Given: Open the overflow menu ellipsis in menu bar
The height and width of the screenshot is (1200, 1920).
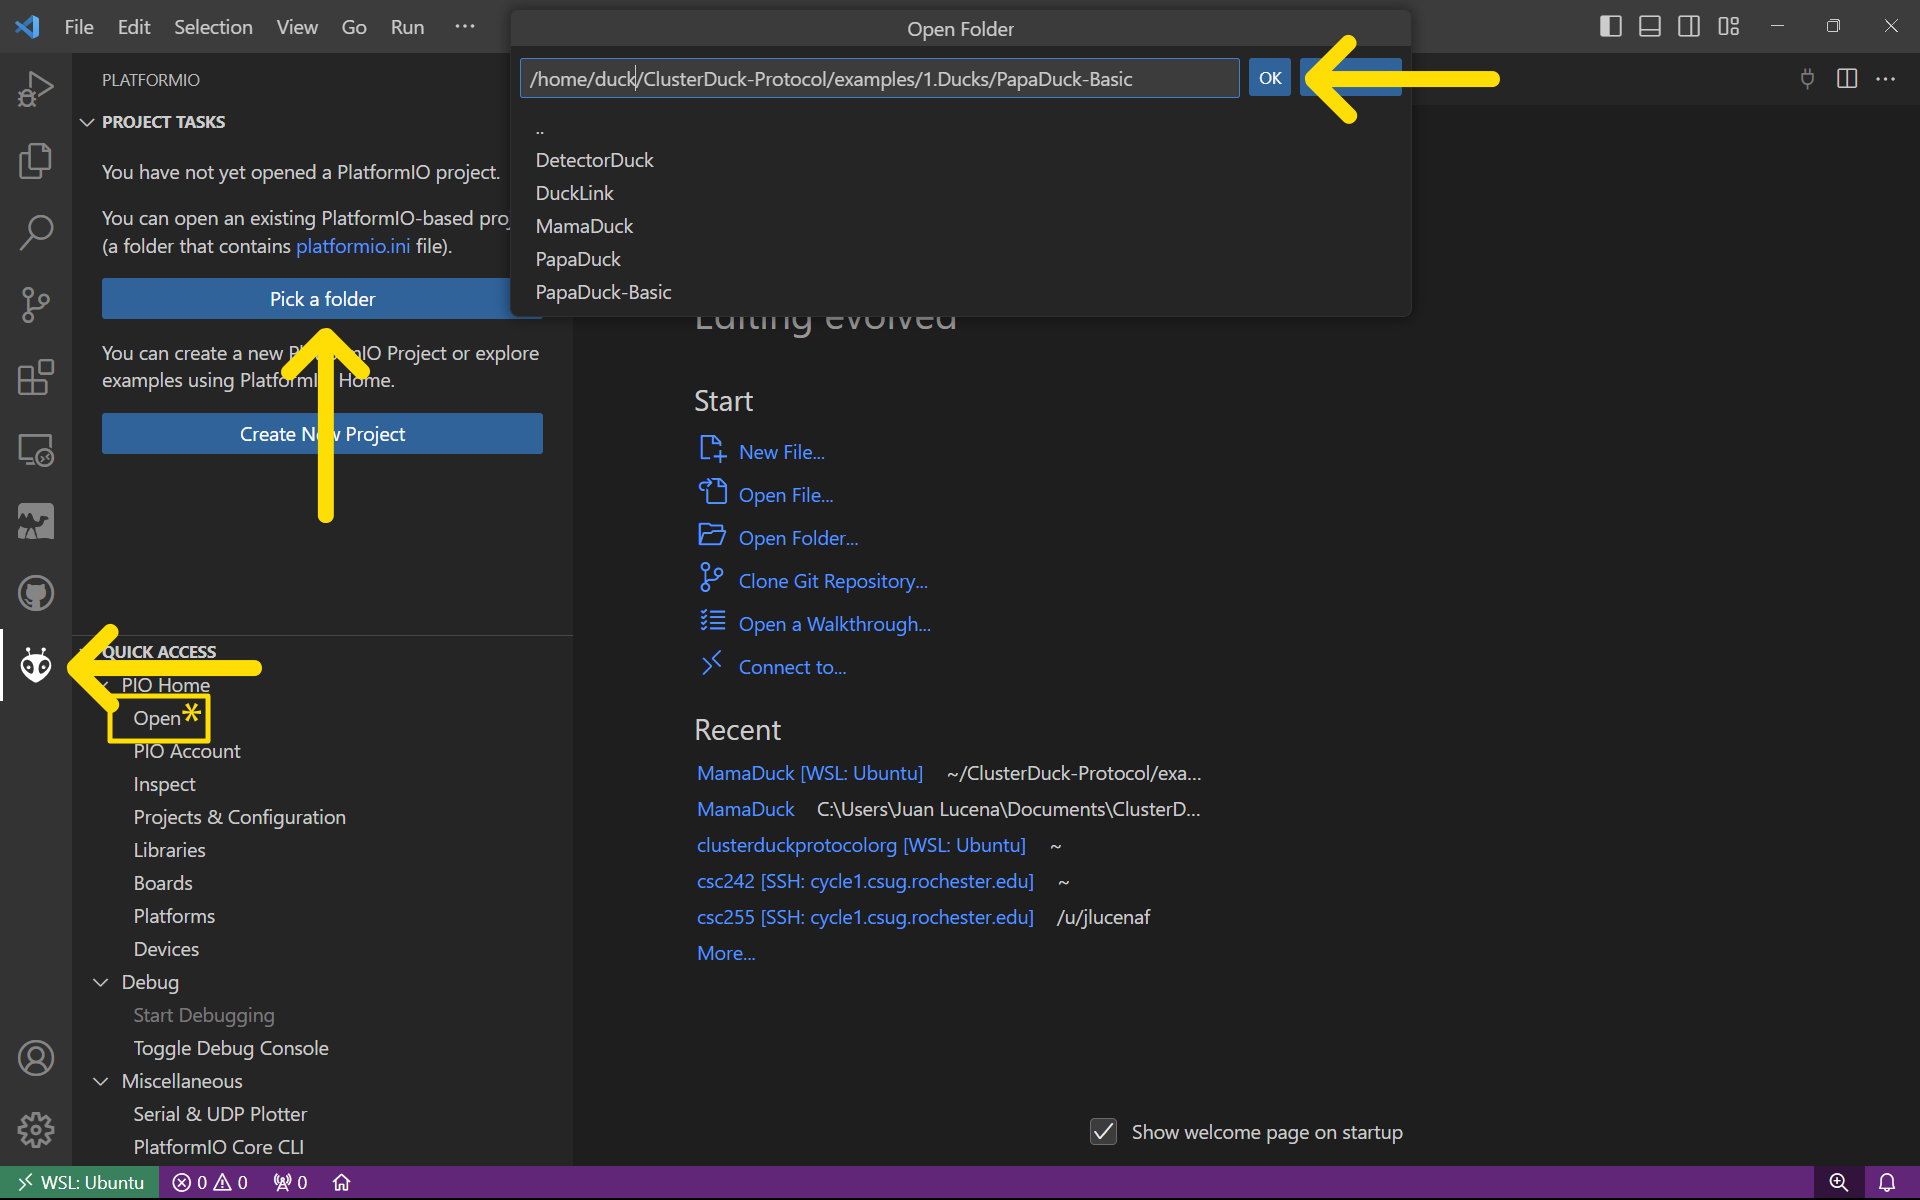Looking at the screenshot, I should point(465,27).
